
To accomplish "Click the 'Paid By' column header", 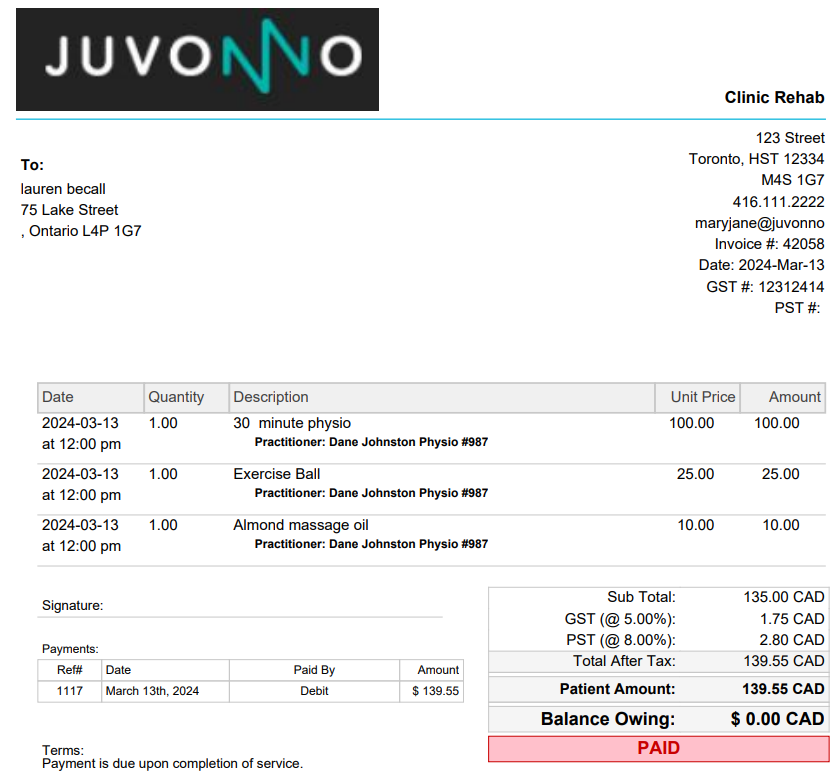I will click(x=314, y=670).
